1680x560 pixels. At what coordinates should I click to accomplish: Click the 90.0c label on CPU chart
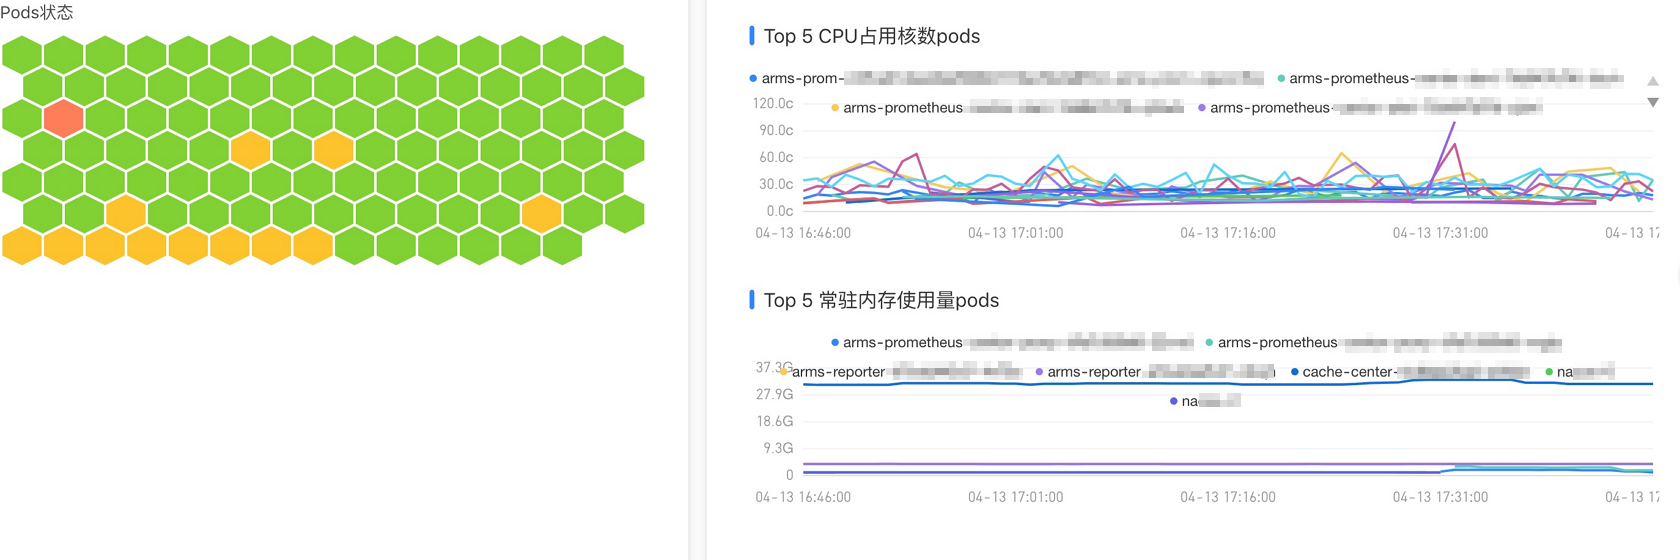coord(776,130)
